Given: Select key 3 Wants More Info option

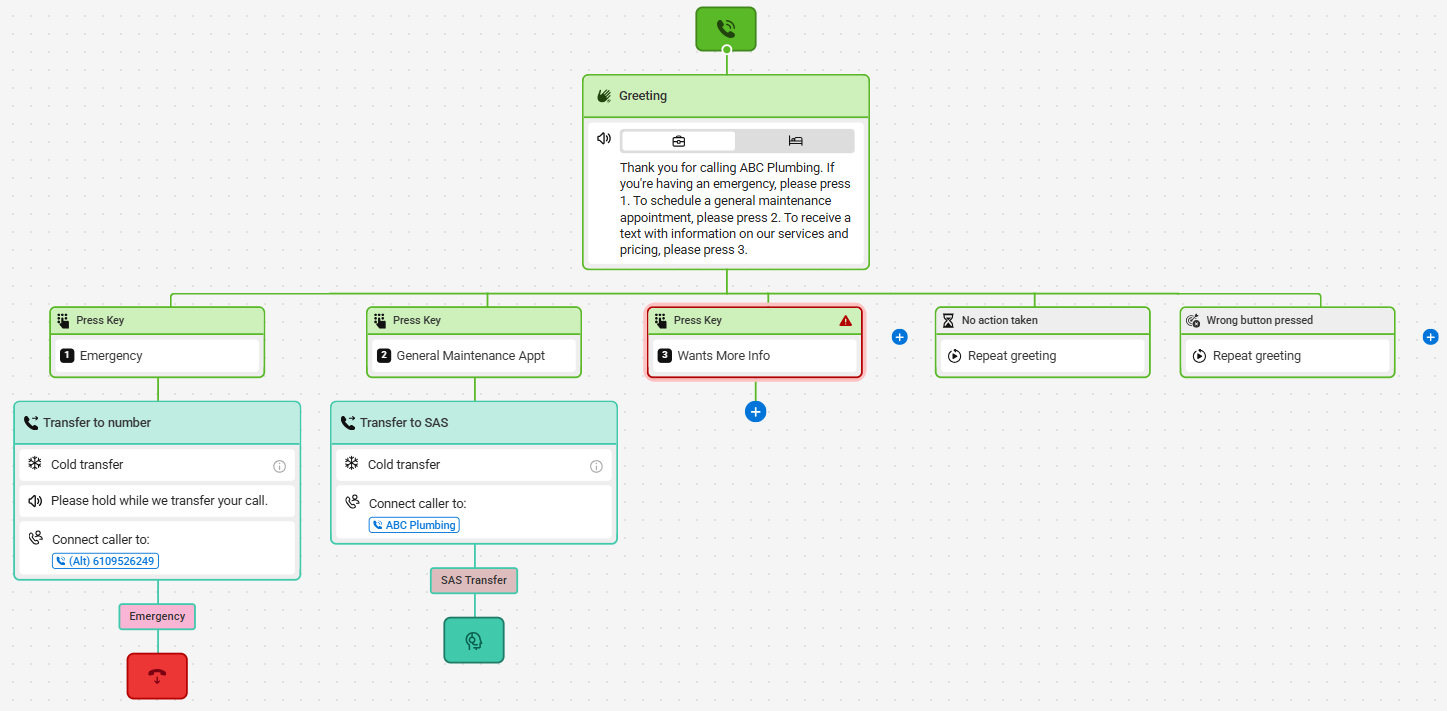Looking at the screenshot, I should pos(755,355).
